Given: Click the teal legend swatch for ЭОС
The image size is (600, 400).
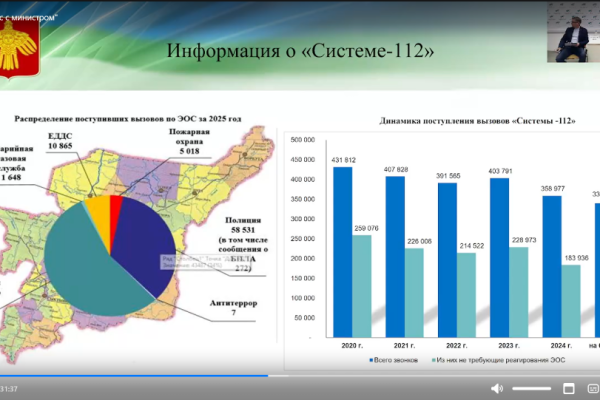Looking at the screenshot, I should [434, 360].
